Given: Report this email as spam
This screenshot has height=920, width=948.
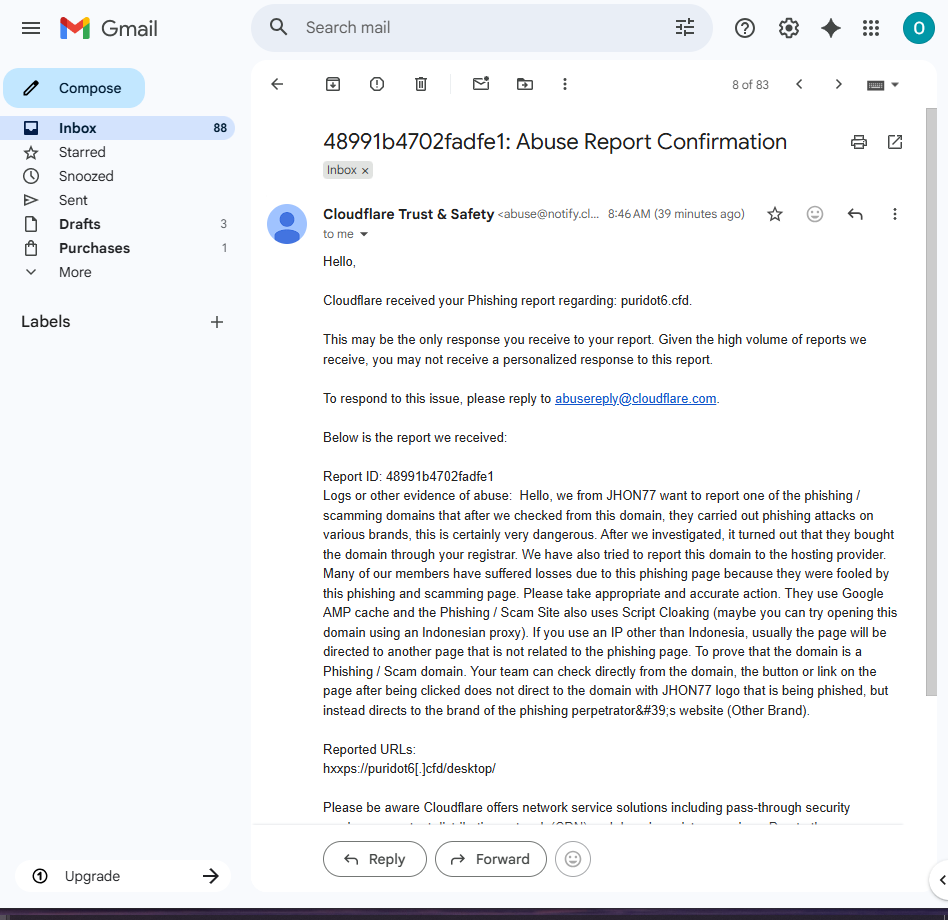Looking at the screenshot, I should click(x=377, y=84).
